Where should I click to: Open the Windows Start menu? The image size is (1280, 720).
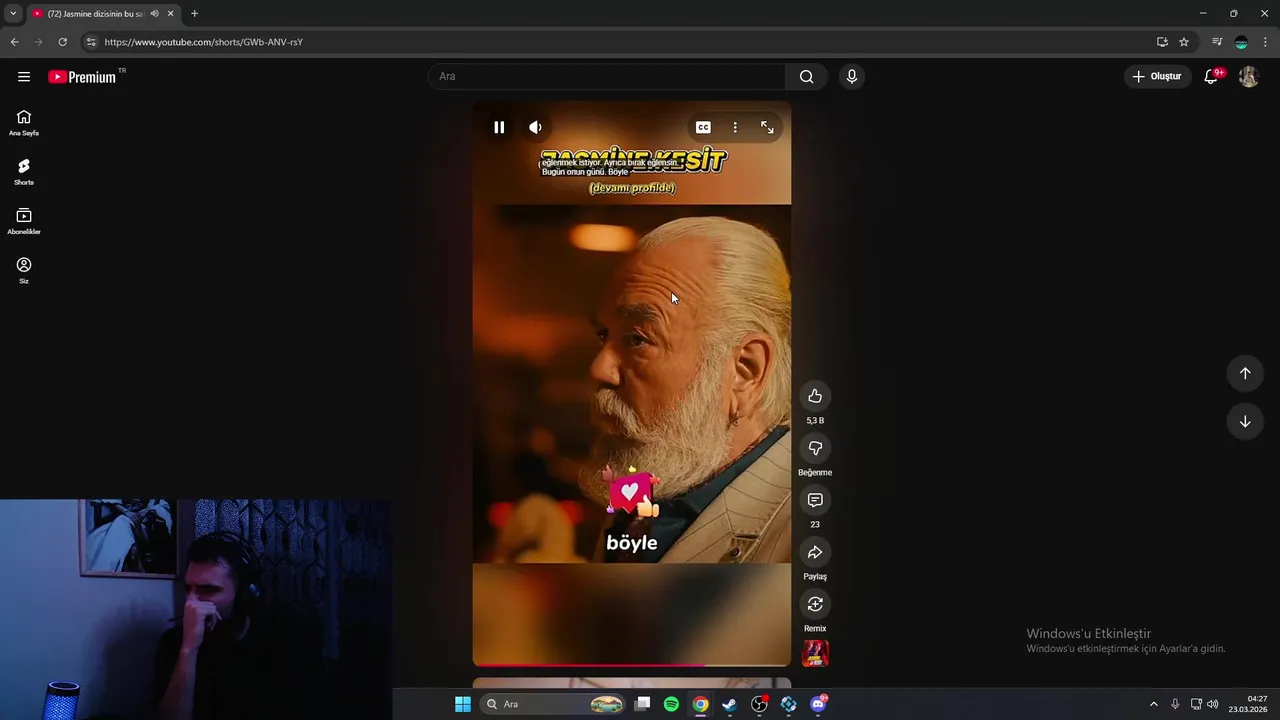point(463,704)
